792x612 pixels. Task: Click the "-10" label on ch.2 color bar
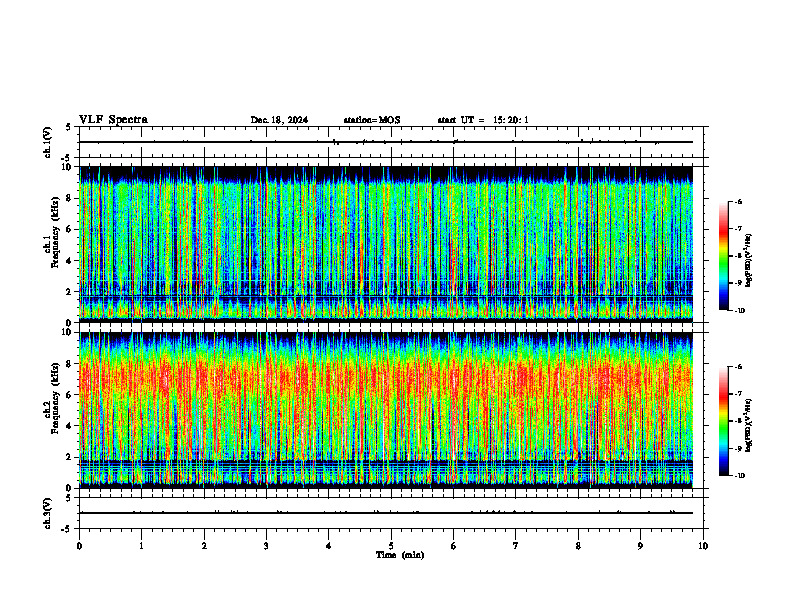(740, 476)
